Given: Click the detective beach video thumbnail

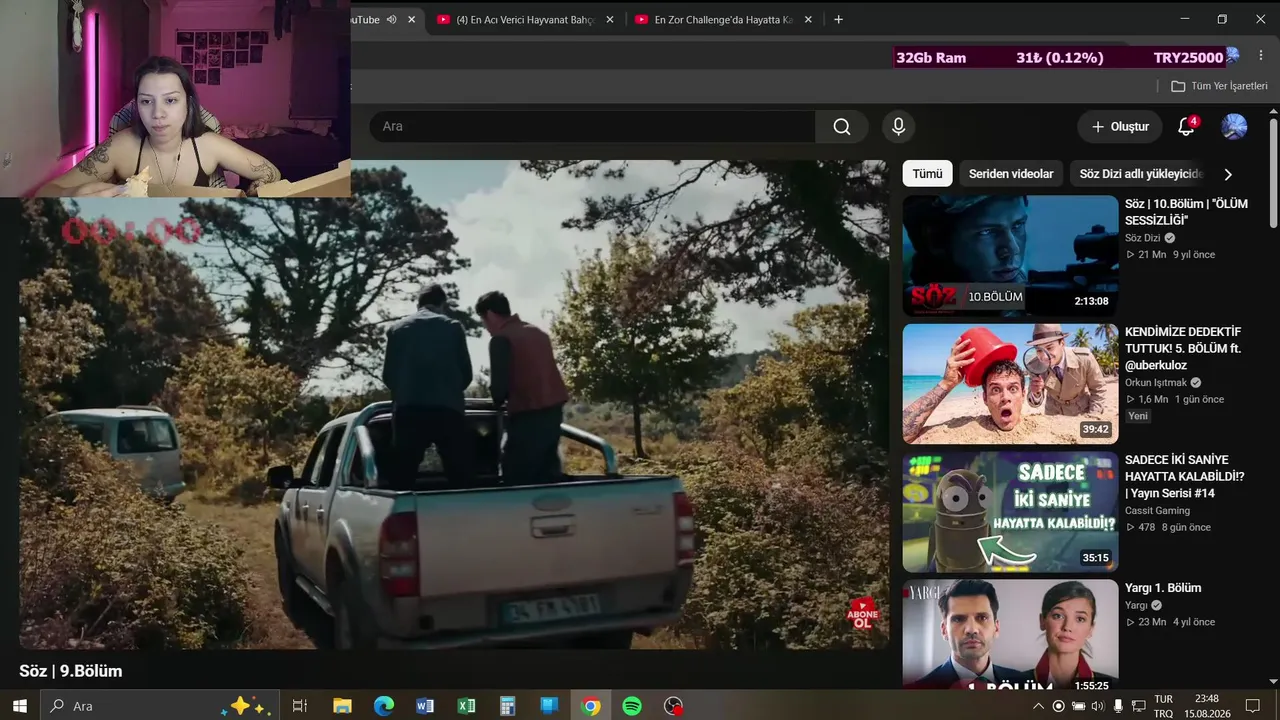Looking at the screenshot, I should pos(1010,383).
